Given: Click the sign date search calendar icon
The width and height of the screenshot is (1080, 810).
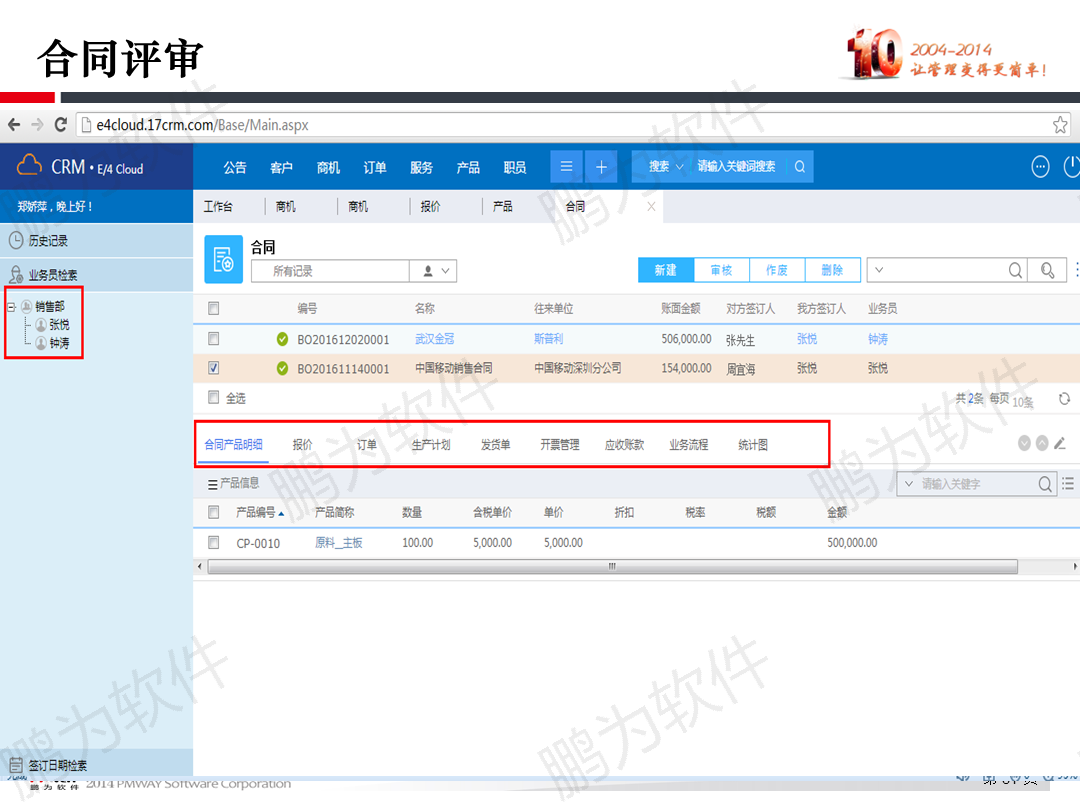Looking at the screenshot, I should click(16, 765).
